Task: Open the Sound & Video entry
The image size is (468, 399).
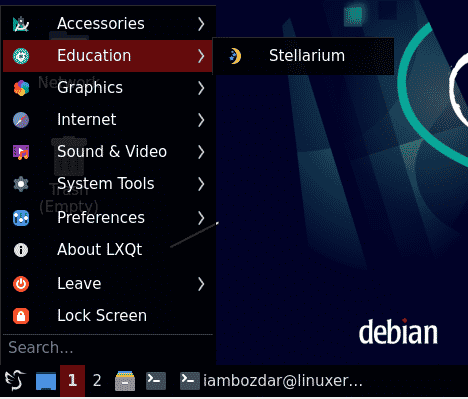Action: click(x=108, y=152)
